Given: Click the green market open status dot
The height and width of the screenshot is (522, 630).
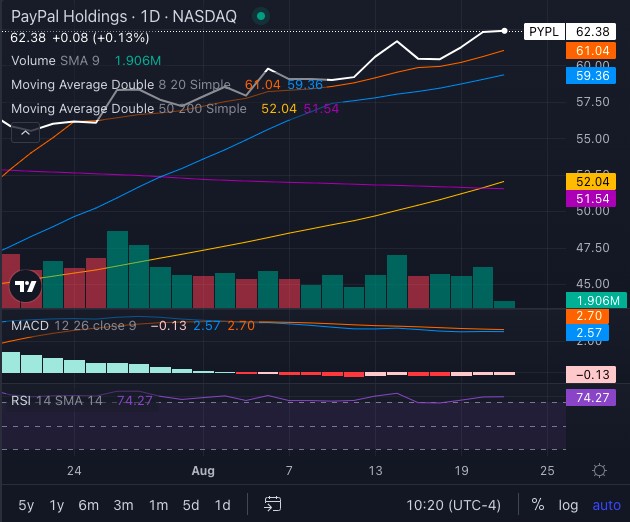Looking at the screenshot, I should pos(261,16).
